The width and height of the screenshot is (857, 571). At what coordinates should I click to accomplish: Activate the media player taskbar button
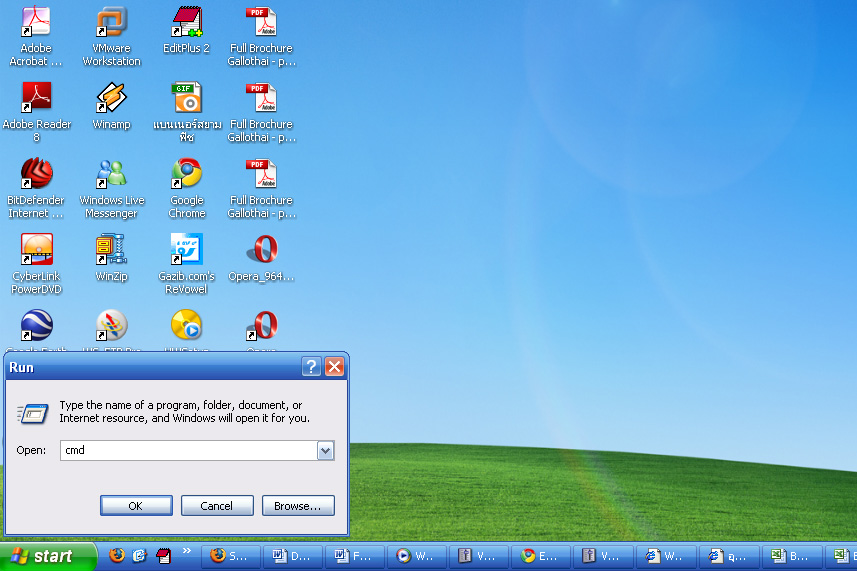tap(418, 556)
